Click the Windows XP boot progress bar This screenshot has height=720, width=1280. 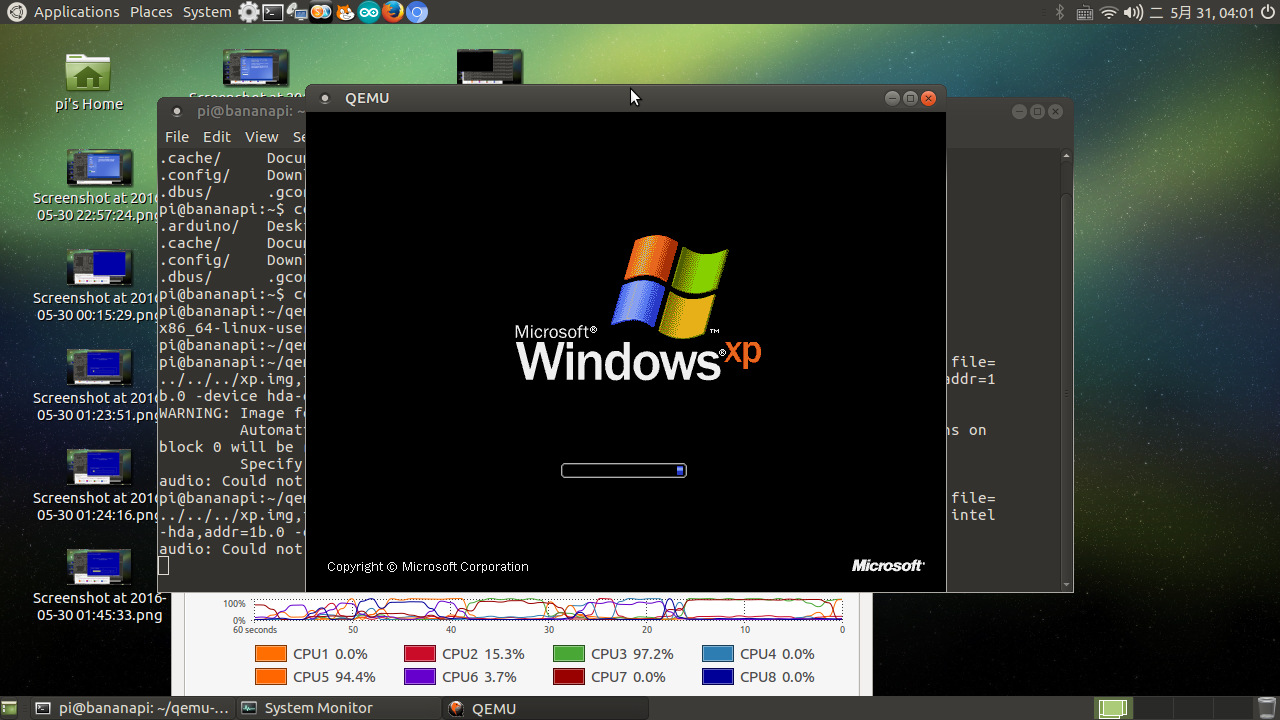click(624, 470)
